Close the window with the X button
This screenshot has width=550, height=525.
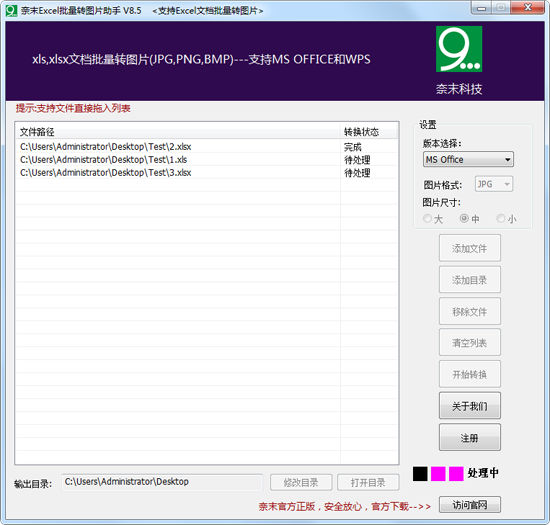(x=528, y=8)
